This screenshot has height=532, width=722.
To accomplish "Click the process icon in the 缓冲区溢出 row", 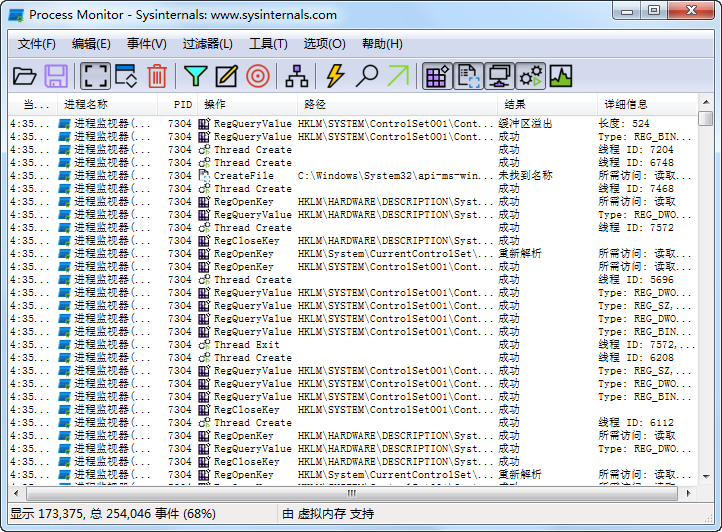I will click(x=64, y=123).
